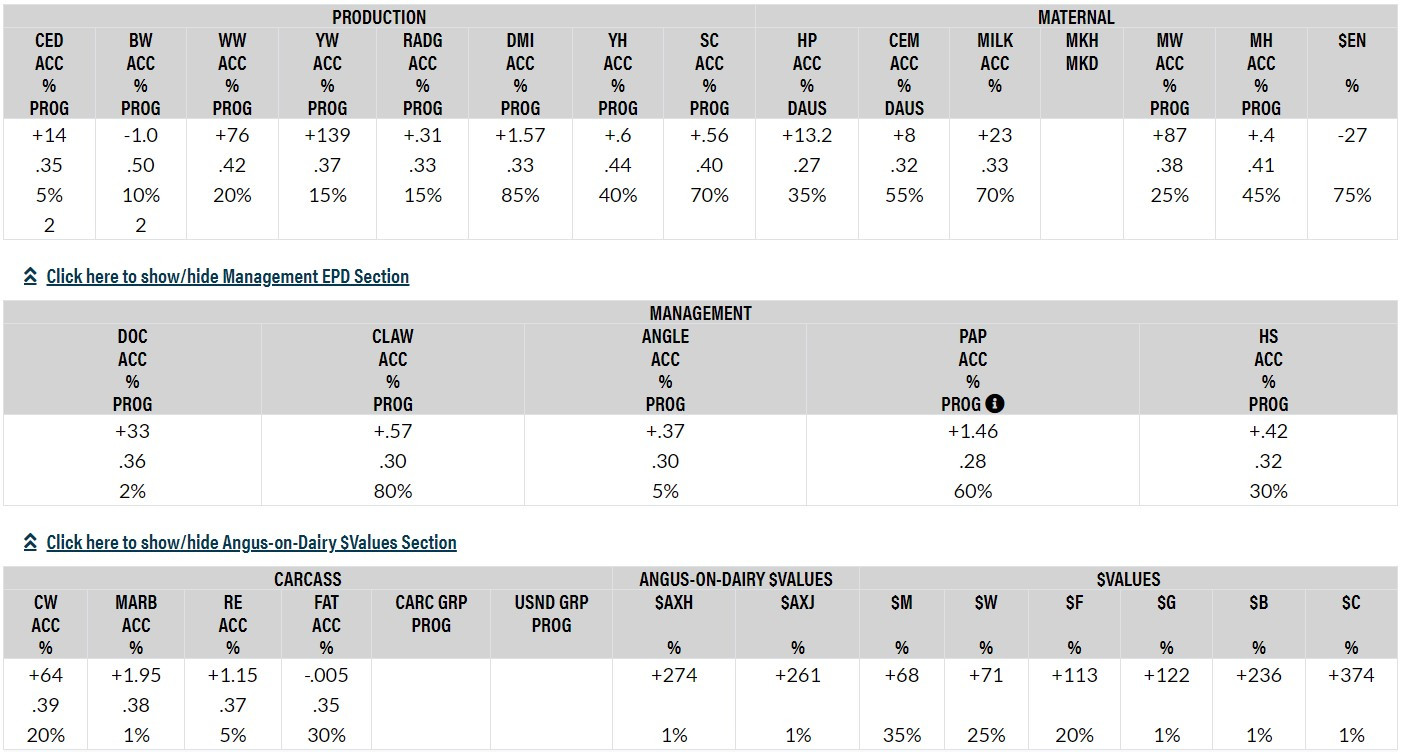The width and height of the screenshot is (1406, 752).
Task: Open the show/hide Management EPD Section link
Action: [227, 277]
